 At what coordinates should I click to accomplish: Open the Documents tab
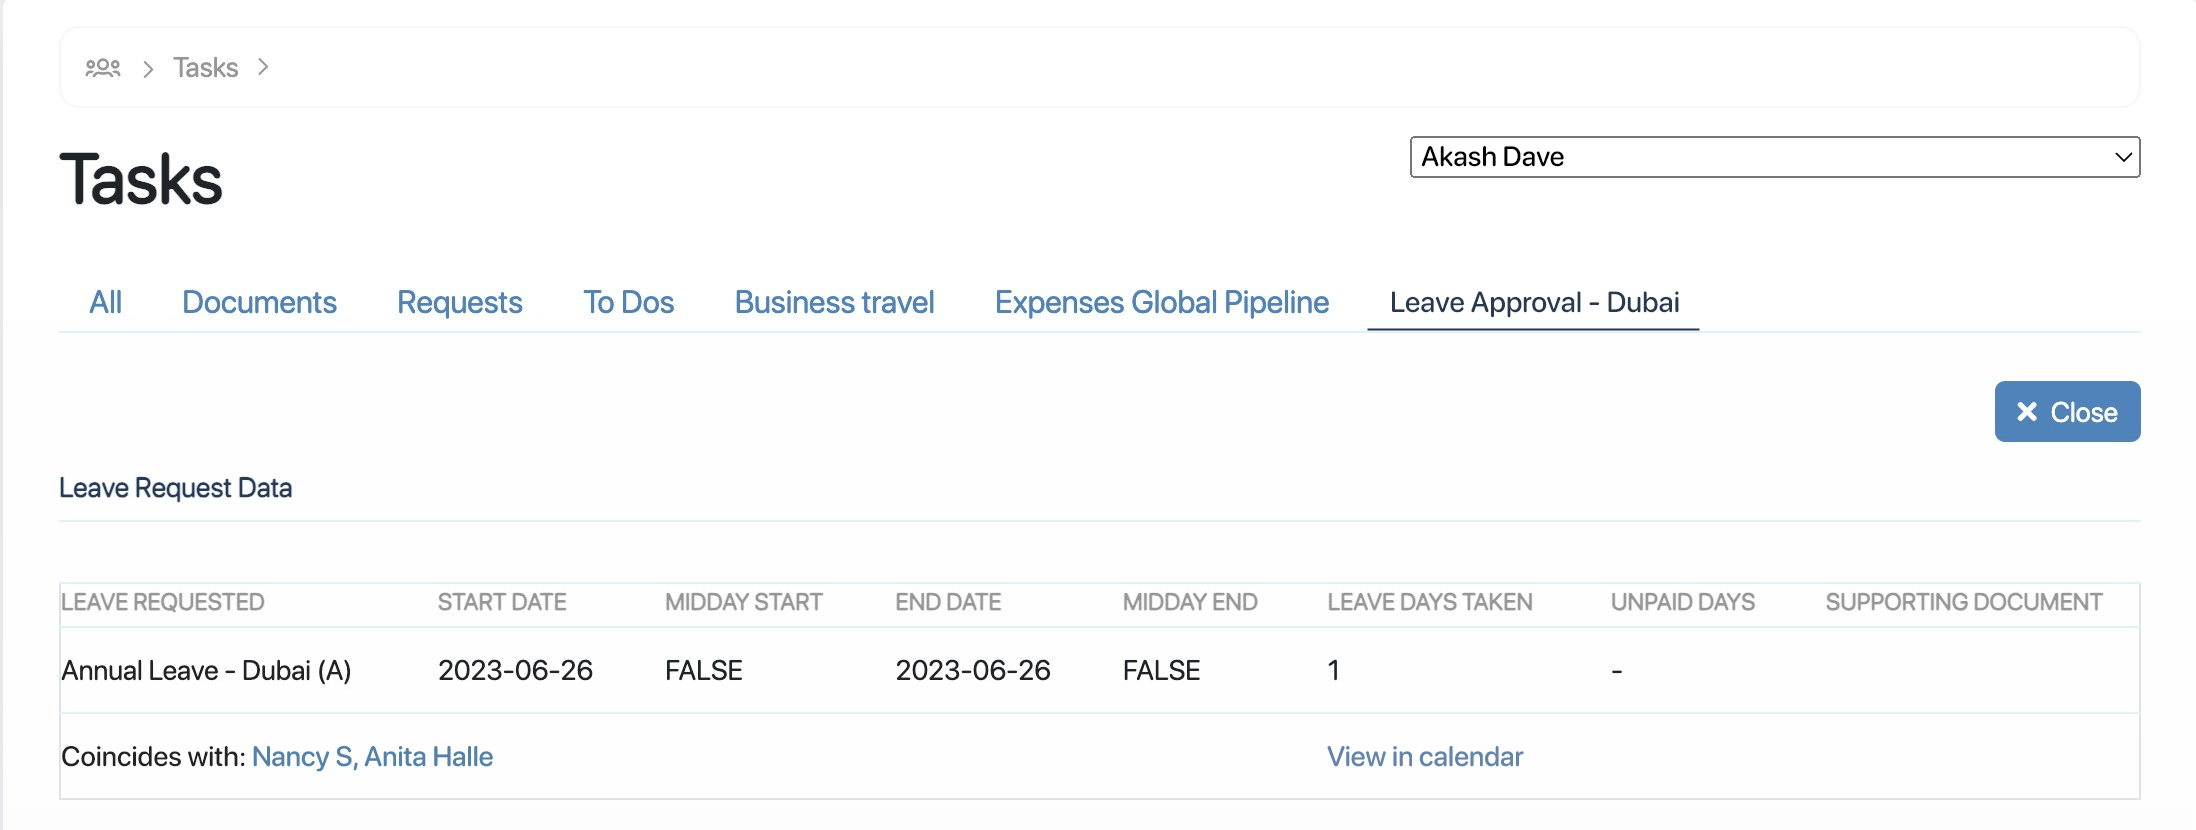coord(259,302)
